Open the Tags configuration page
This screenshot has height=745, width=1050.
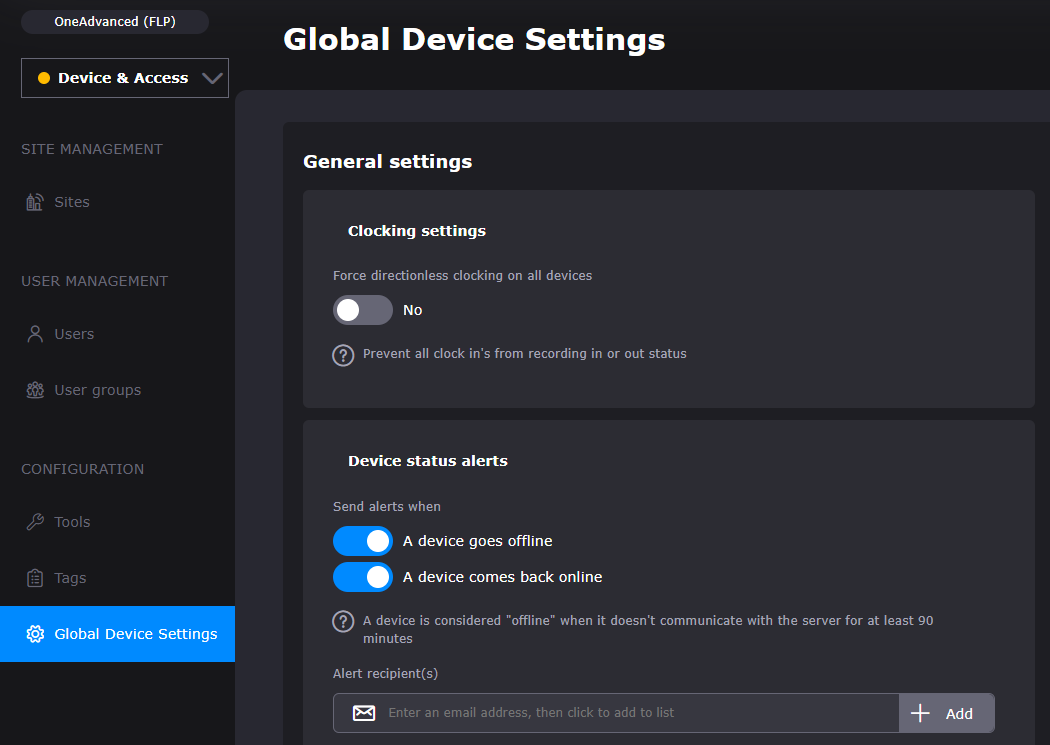click(70, 578)
